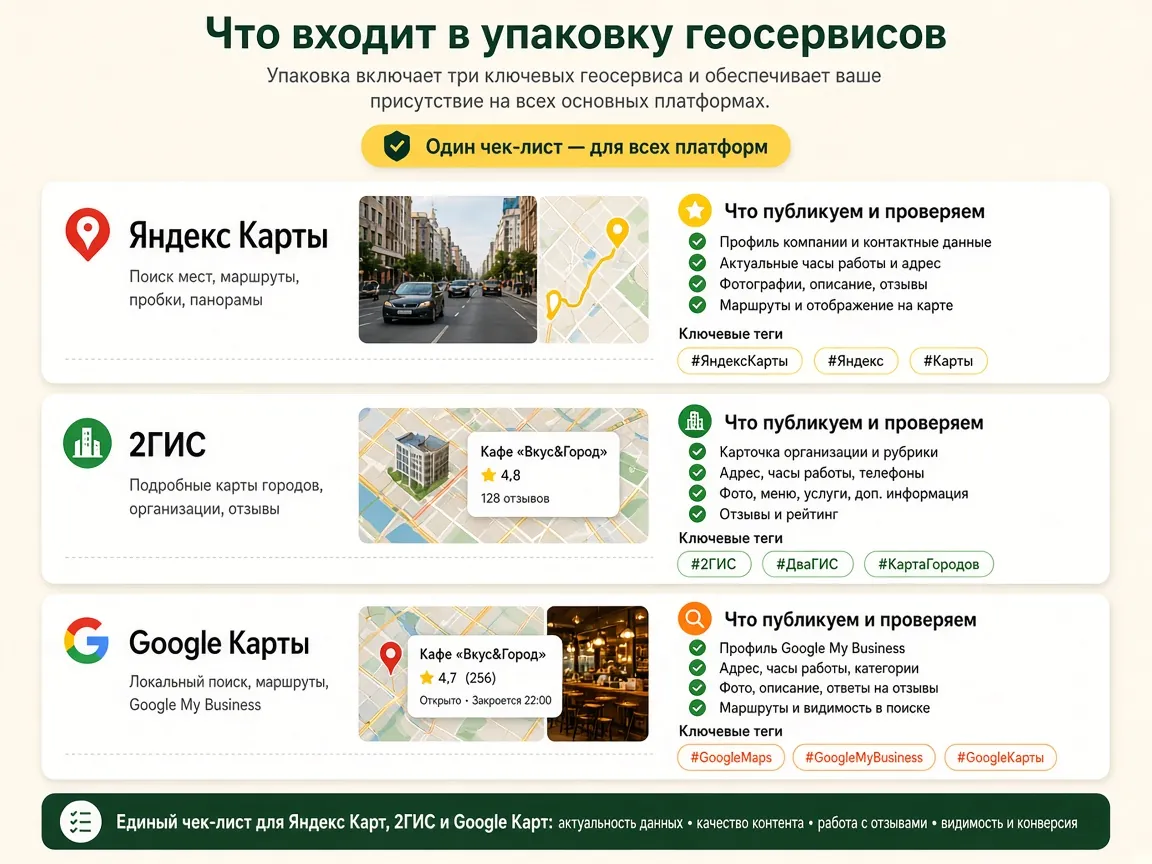Click the Поиск мест, маршруты description text
Screen dimensions: 1152x864
(x=214, y=288)
